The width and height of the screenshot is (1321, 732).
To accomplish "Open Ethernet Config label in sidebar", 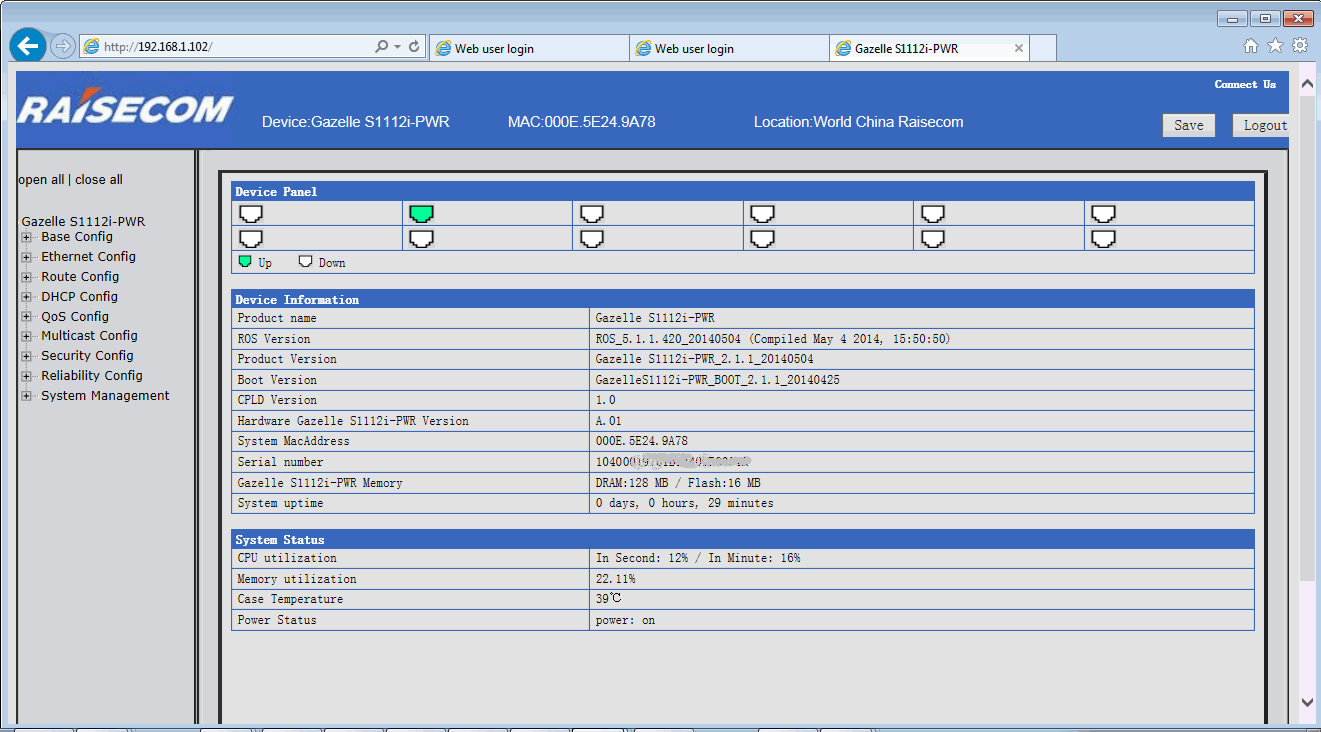I will tap(88, 257).
